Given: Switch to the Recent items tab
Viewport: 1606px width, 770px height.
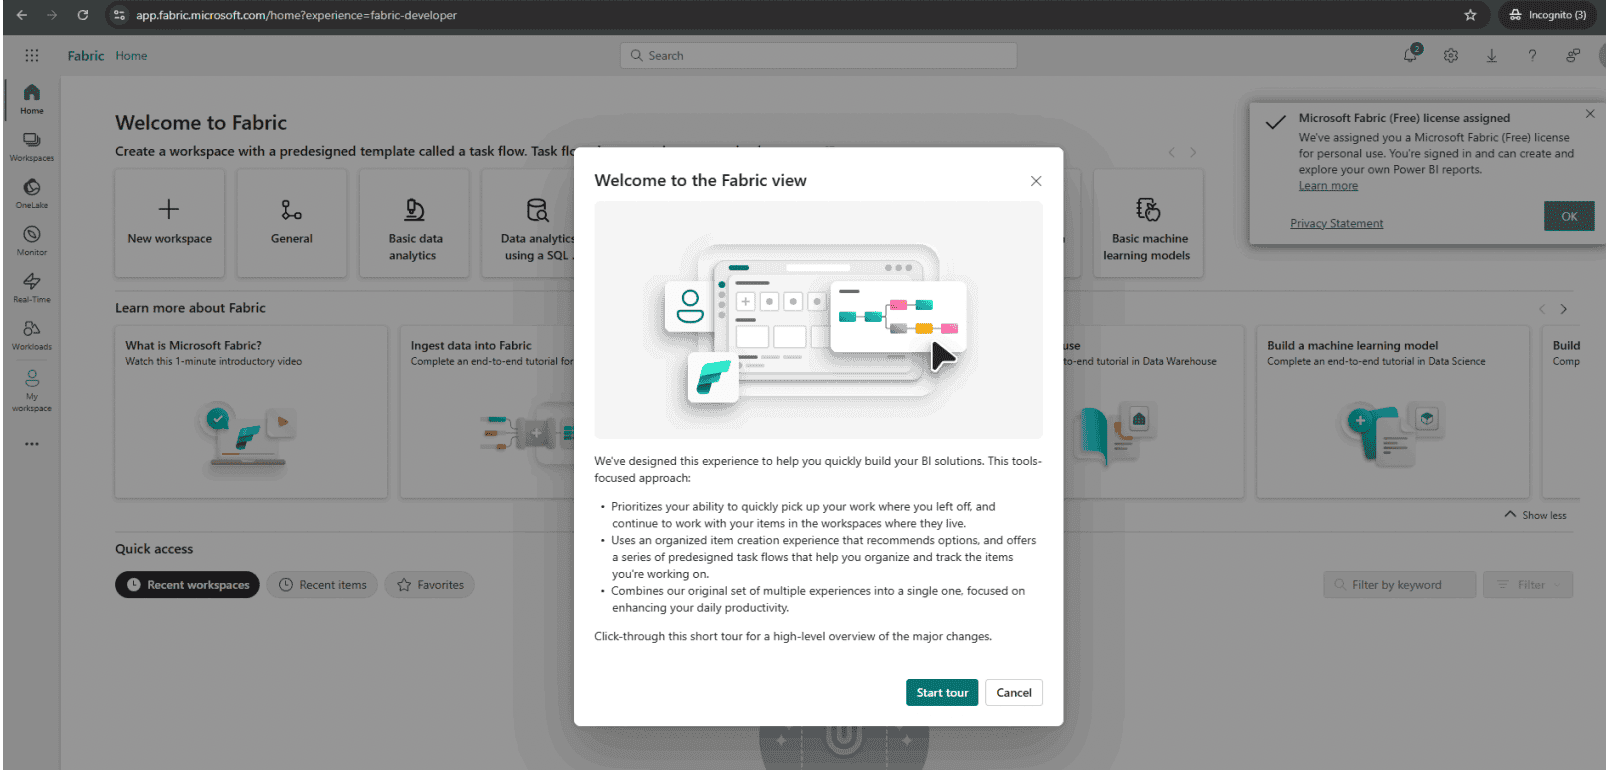Looking at the screenshot, I should 323,585.
